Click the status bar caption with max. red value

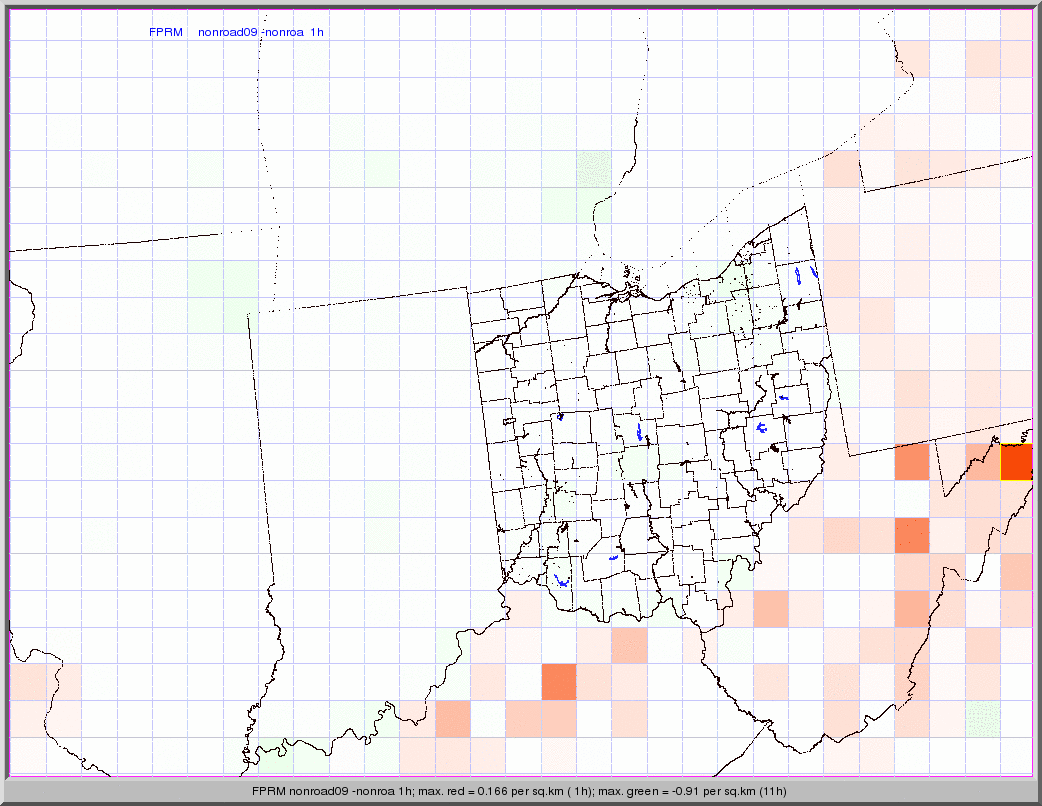click(x=520, y=791)
